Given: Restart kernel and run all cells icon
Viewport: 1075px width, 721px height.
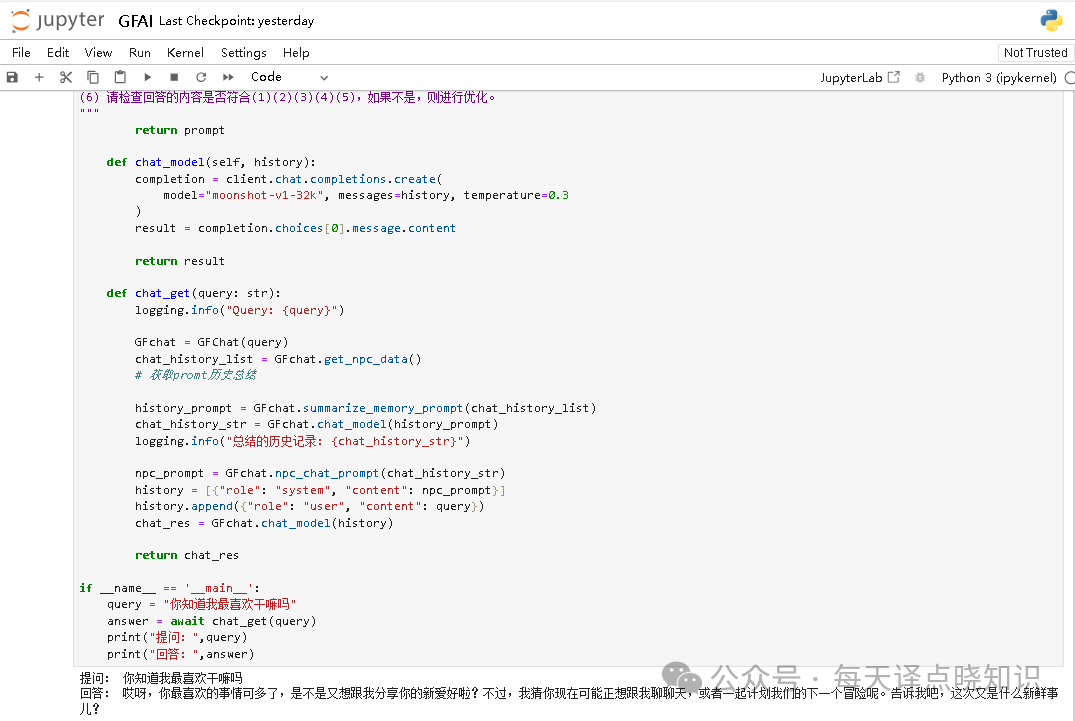Looking at the screenshot, I should coord(228,77).
